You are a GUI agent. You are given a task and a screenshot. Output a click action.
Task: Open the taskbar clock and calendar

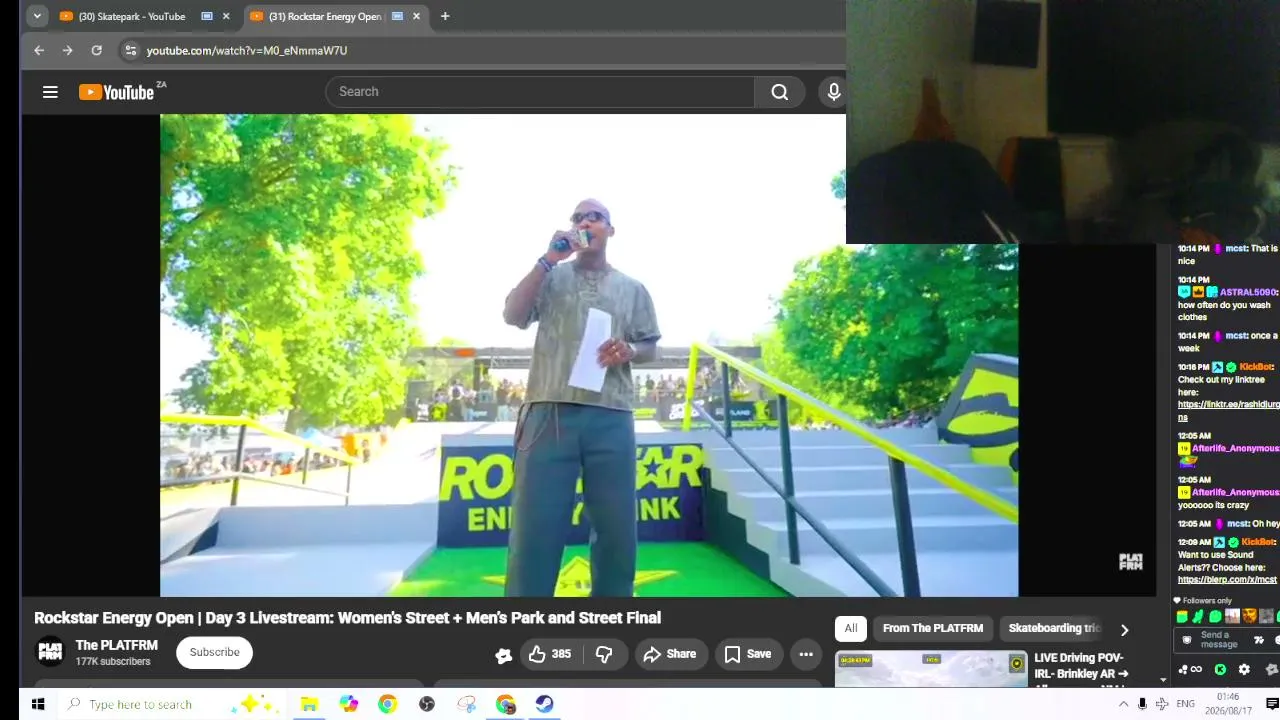click(1228, 704)
